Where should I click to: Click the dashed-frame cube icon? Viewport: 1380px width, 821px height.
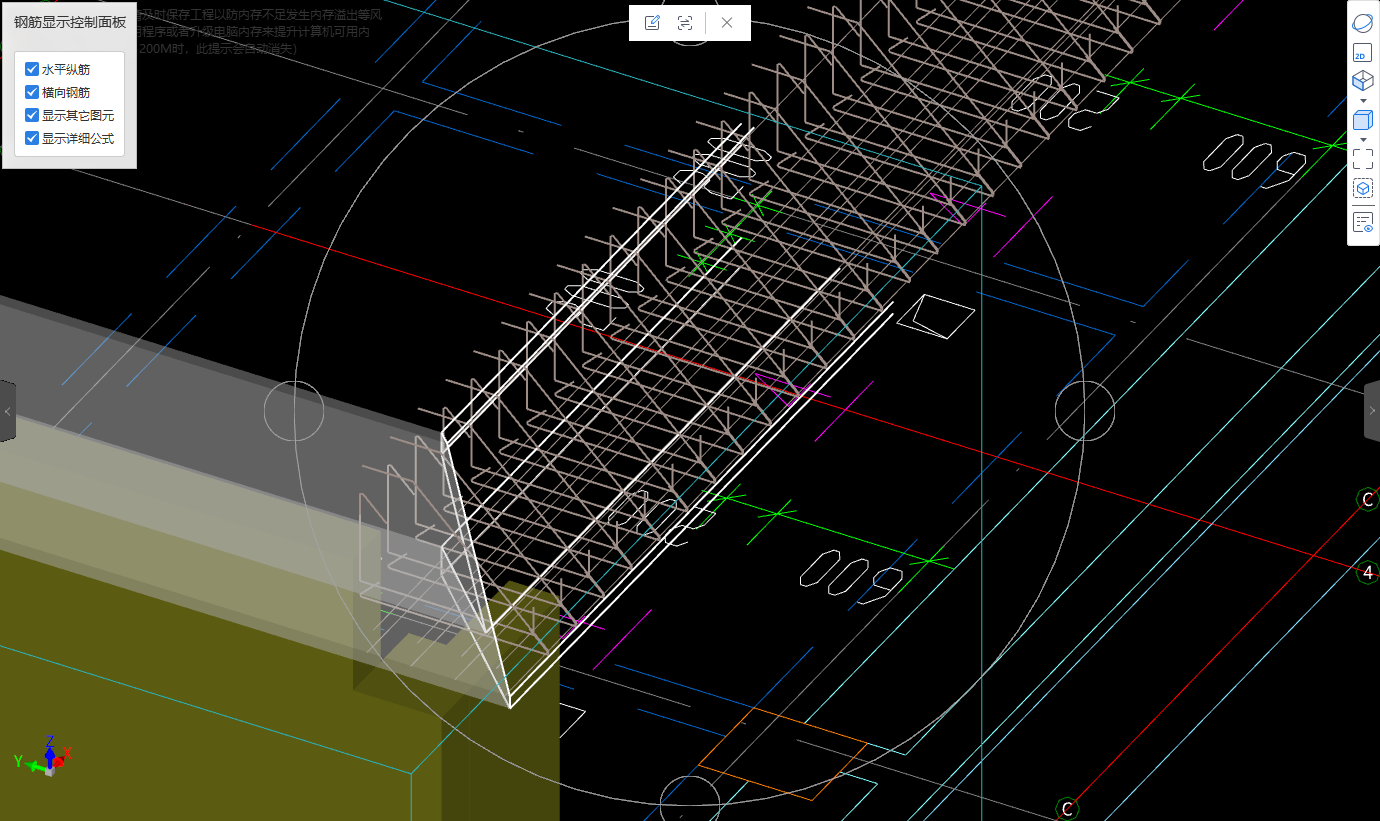(x=1363, y=188)
